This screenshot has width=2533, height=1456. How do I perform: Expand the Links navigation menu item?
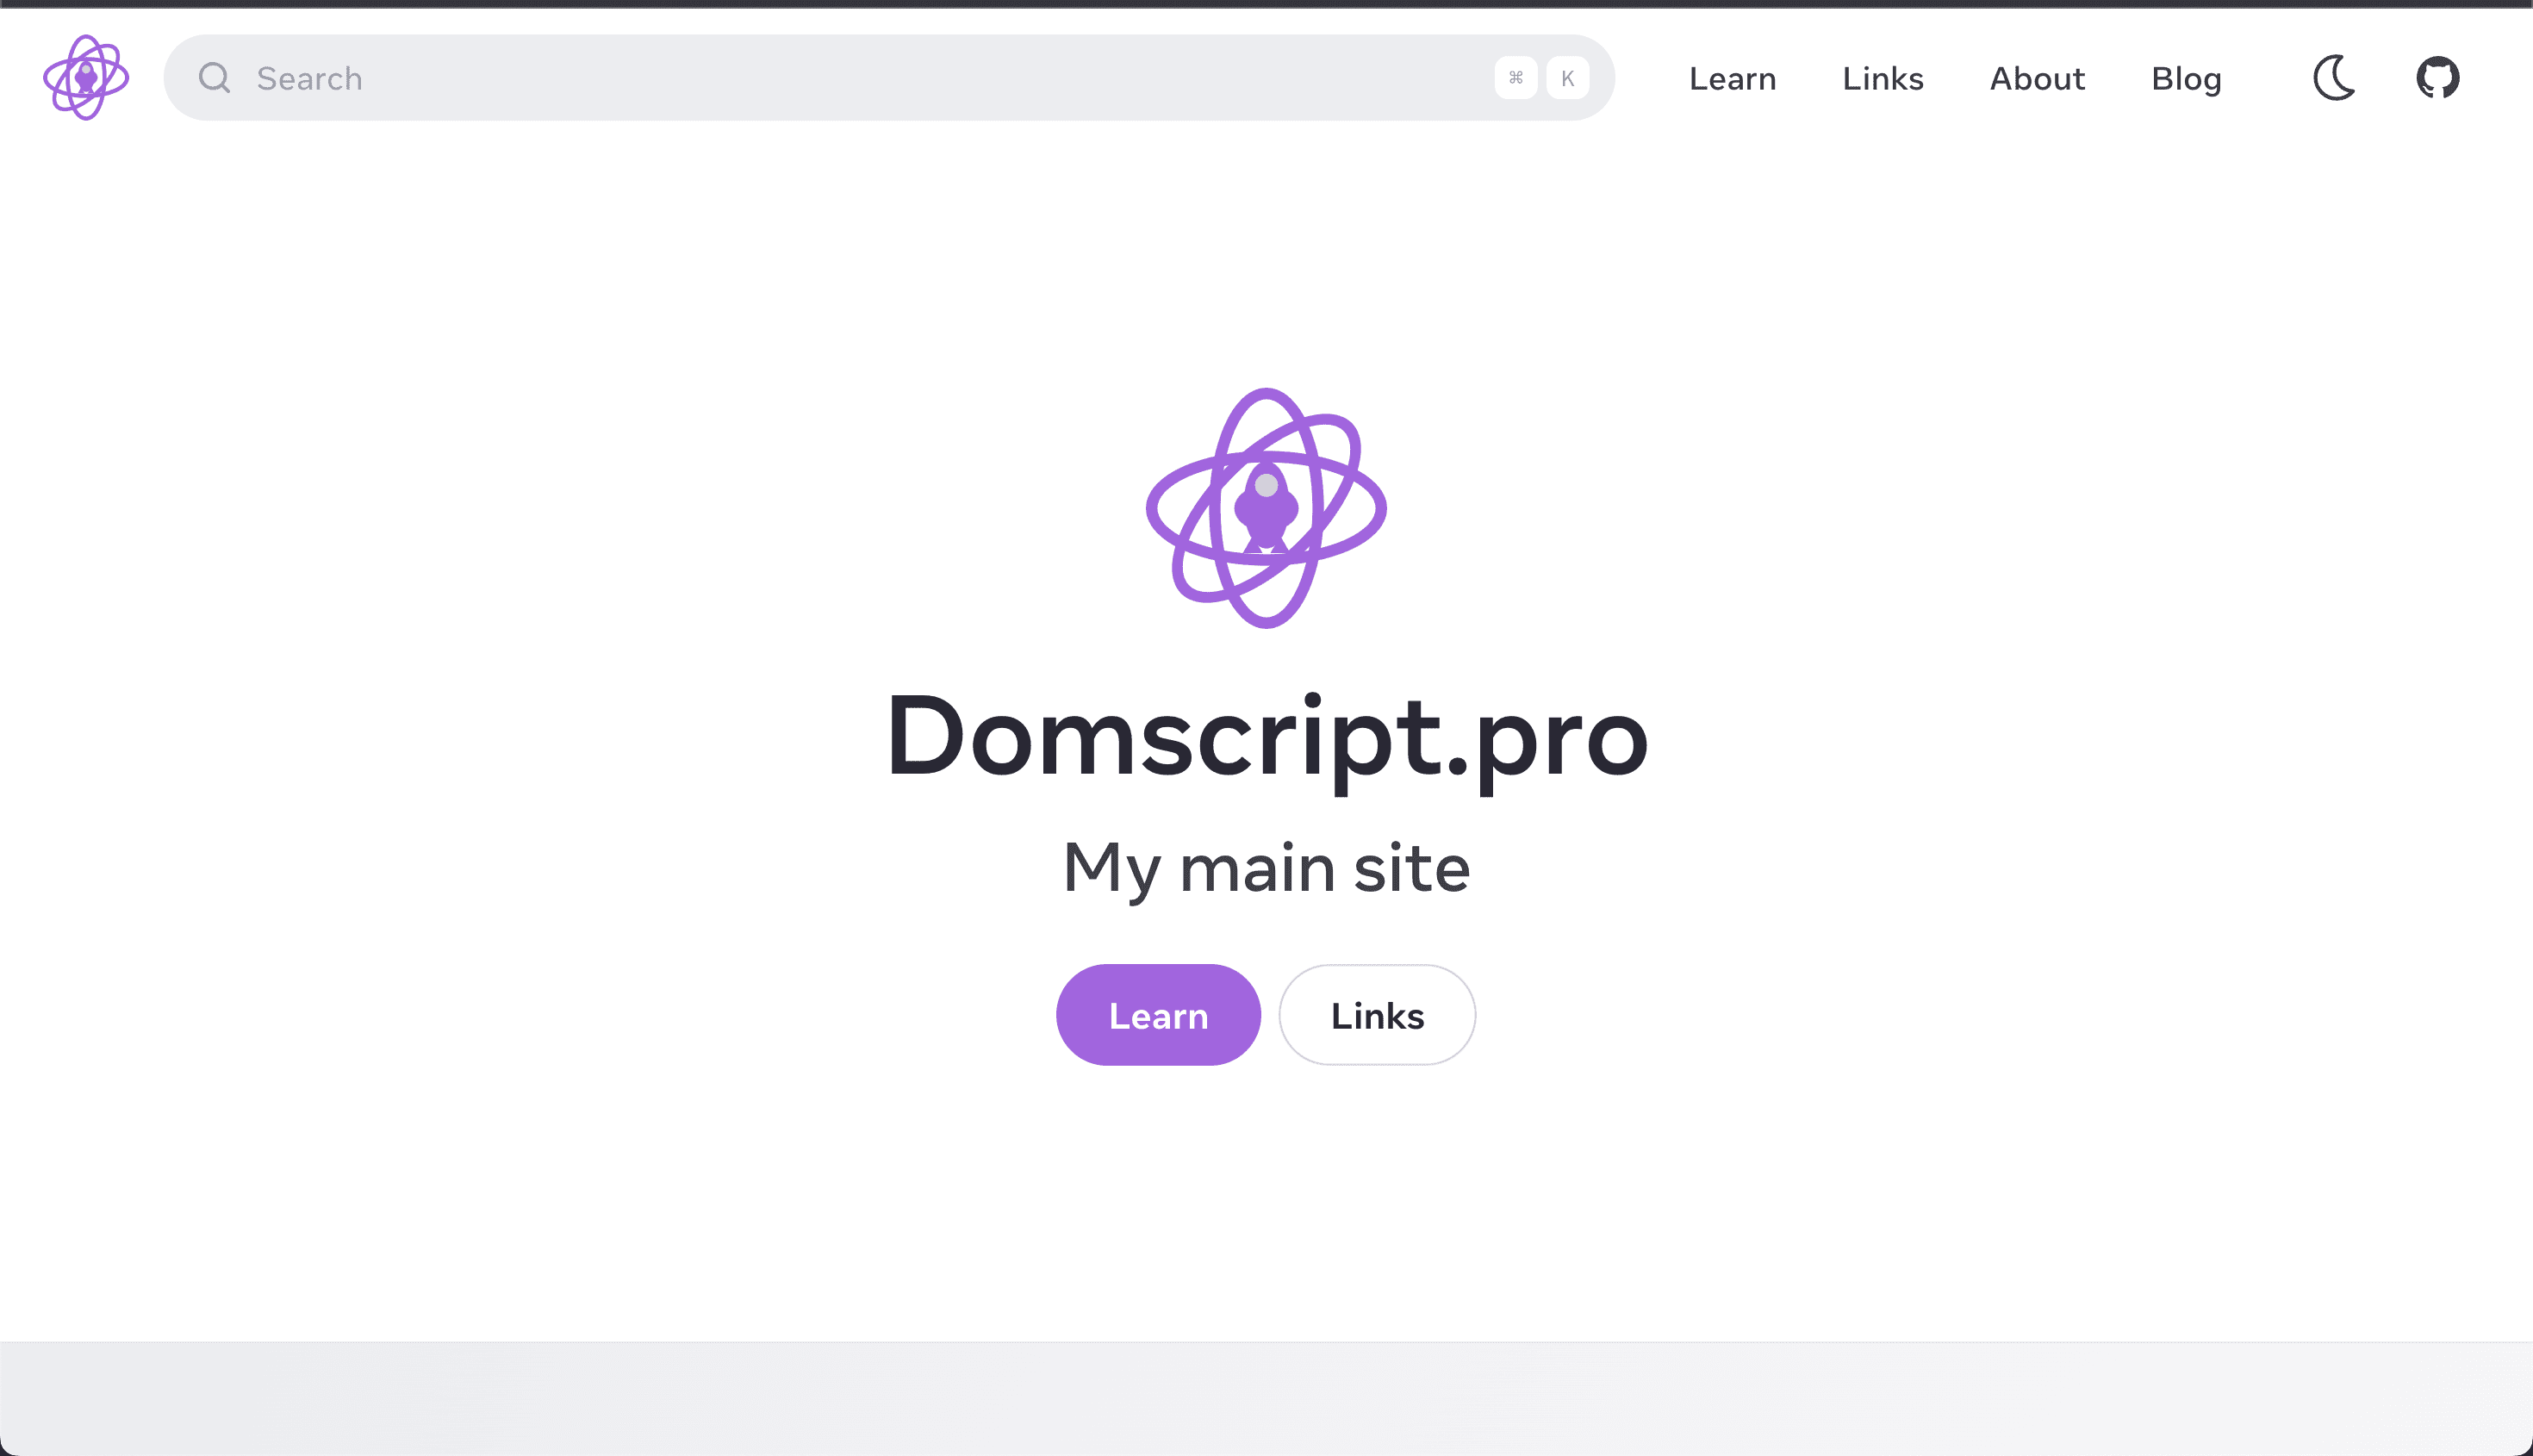point(1883,78)
